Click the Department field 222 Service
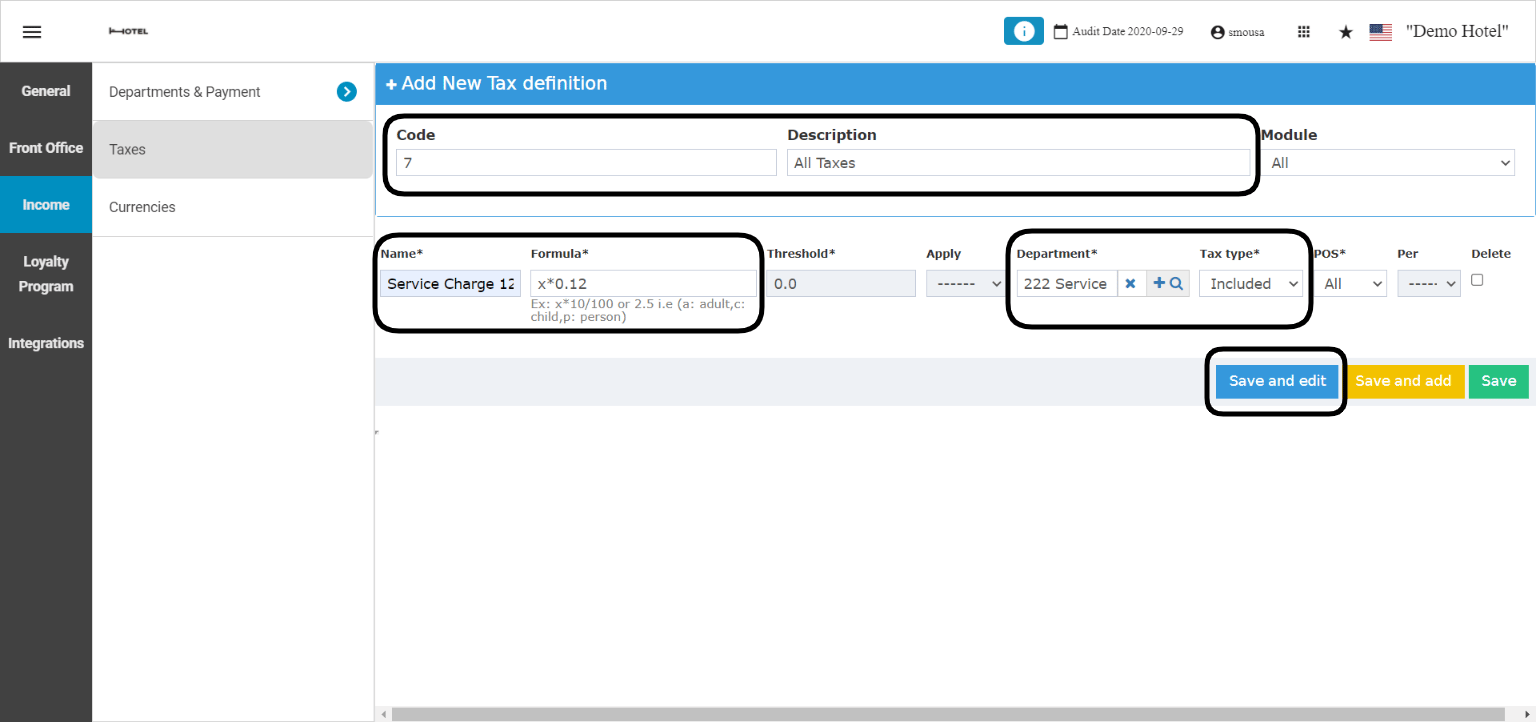 1067,284
